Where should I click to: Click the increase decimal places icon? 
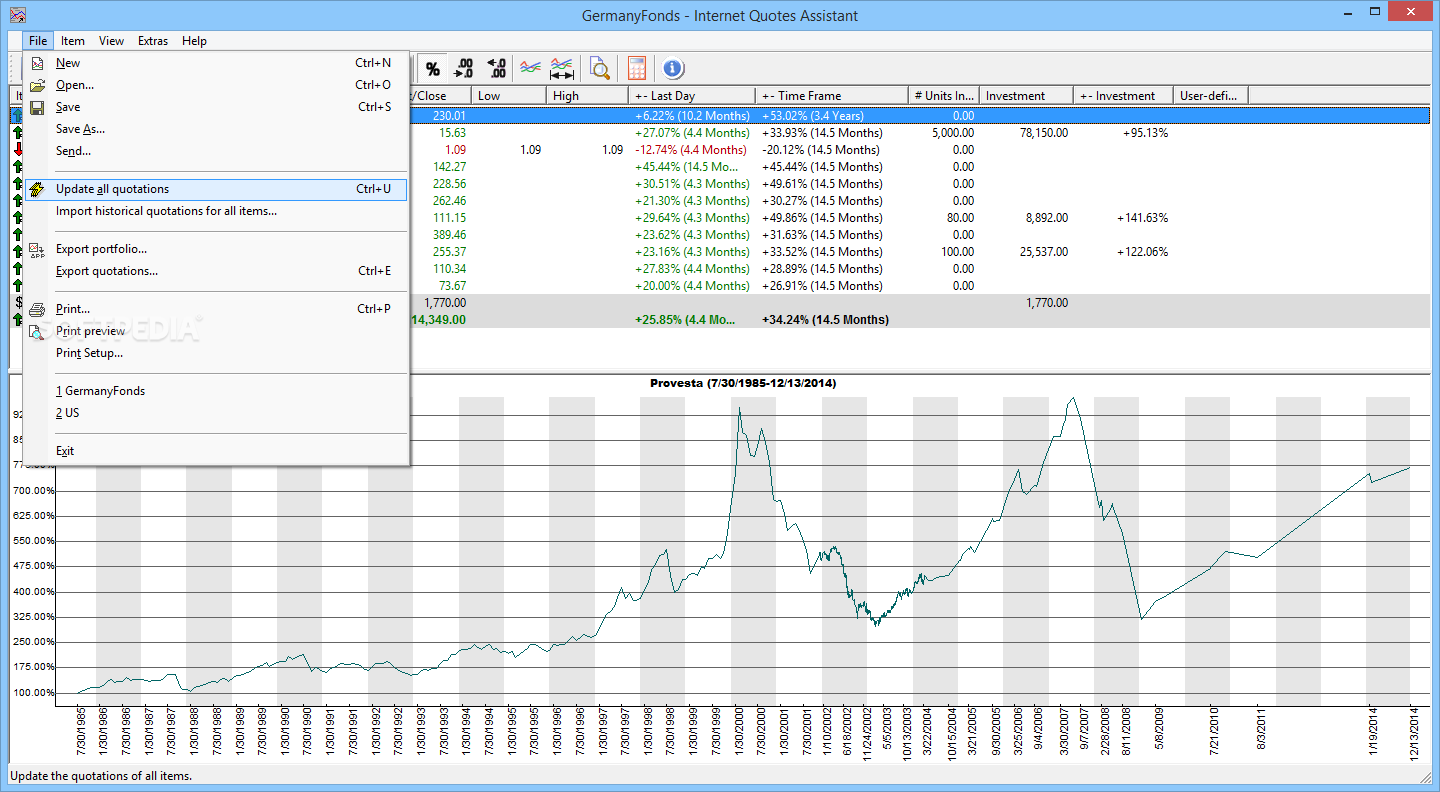(496, 68)
